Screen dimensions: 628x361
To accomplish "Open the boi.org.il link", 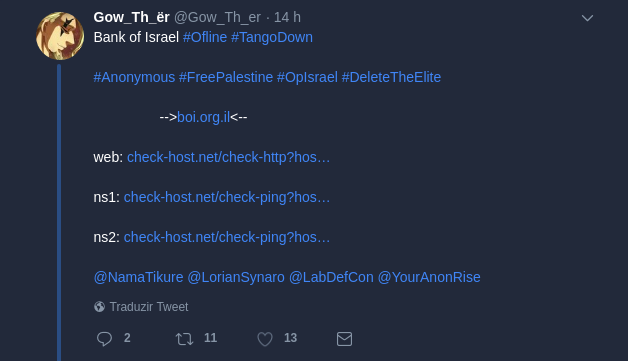I will (x=203, y=117).
